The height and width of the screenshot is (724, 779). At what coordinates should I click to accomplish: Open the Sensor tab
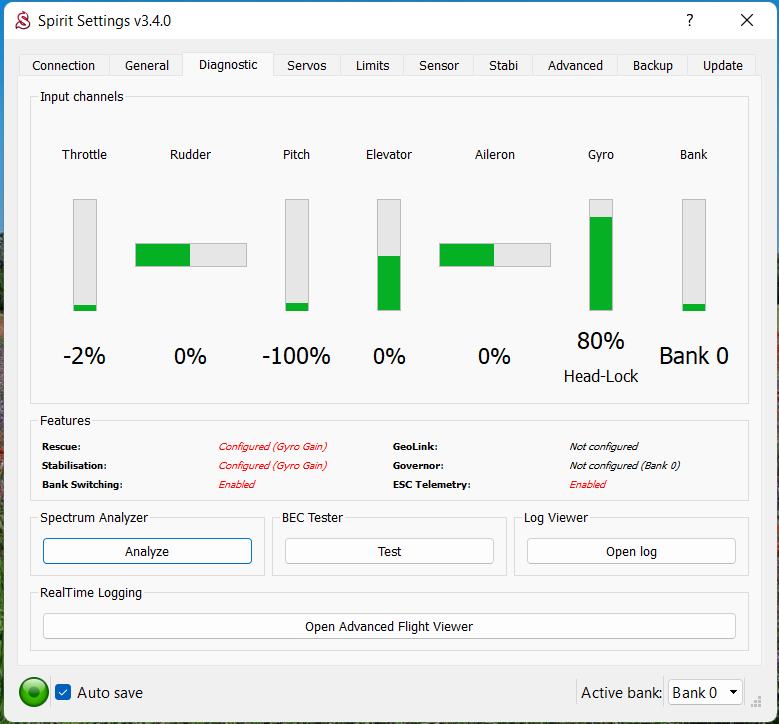click(x=439, y=66)
